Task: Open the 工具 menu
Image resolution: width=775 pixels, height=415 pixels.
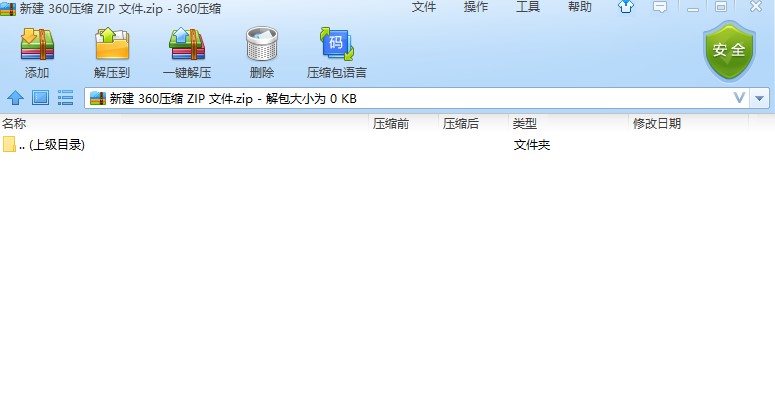Action: click(x=528, y=7)
